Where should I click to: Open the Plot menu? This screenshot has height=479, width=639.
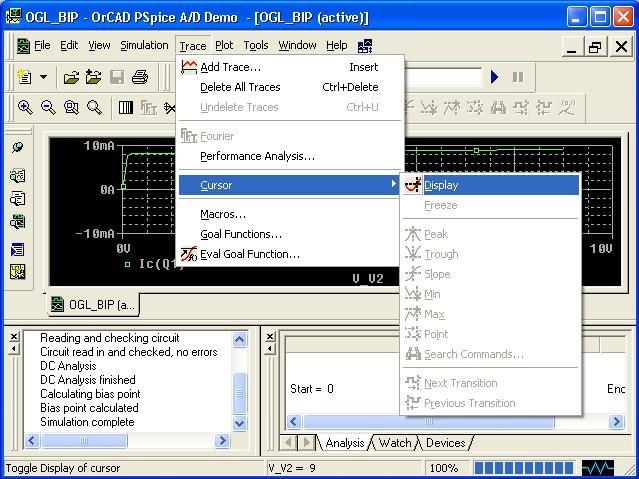224,45
